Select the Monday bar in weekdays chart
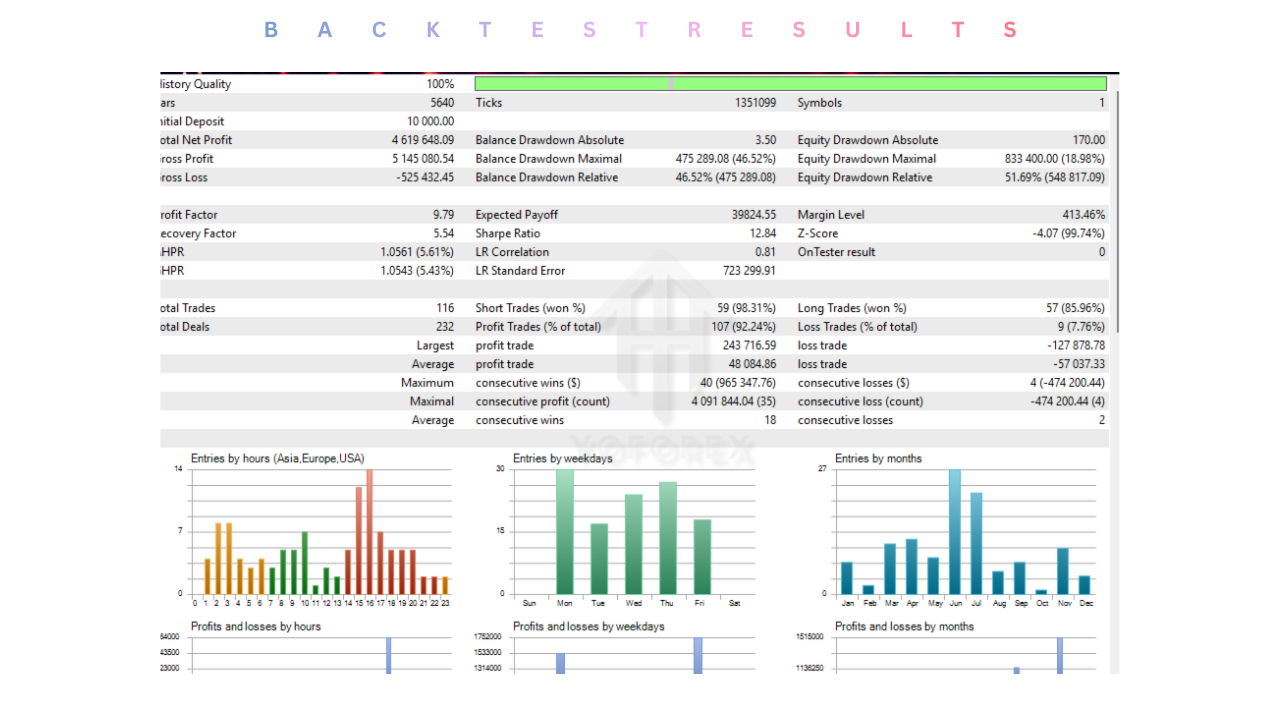The image size is (1280, 720). [x=565, y=532]
